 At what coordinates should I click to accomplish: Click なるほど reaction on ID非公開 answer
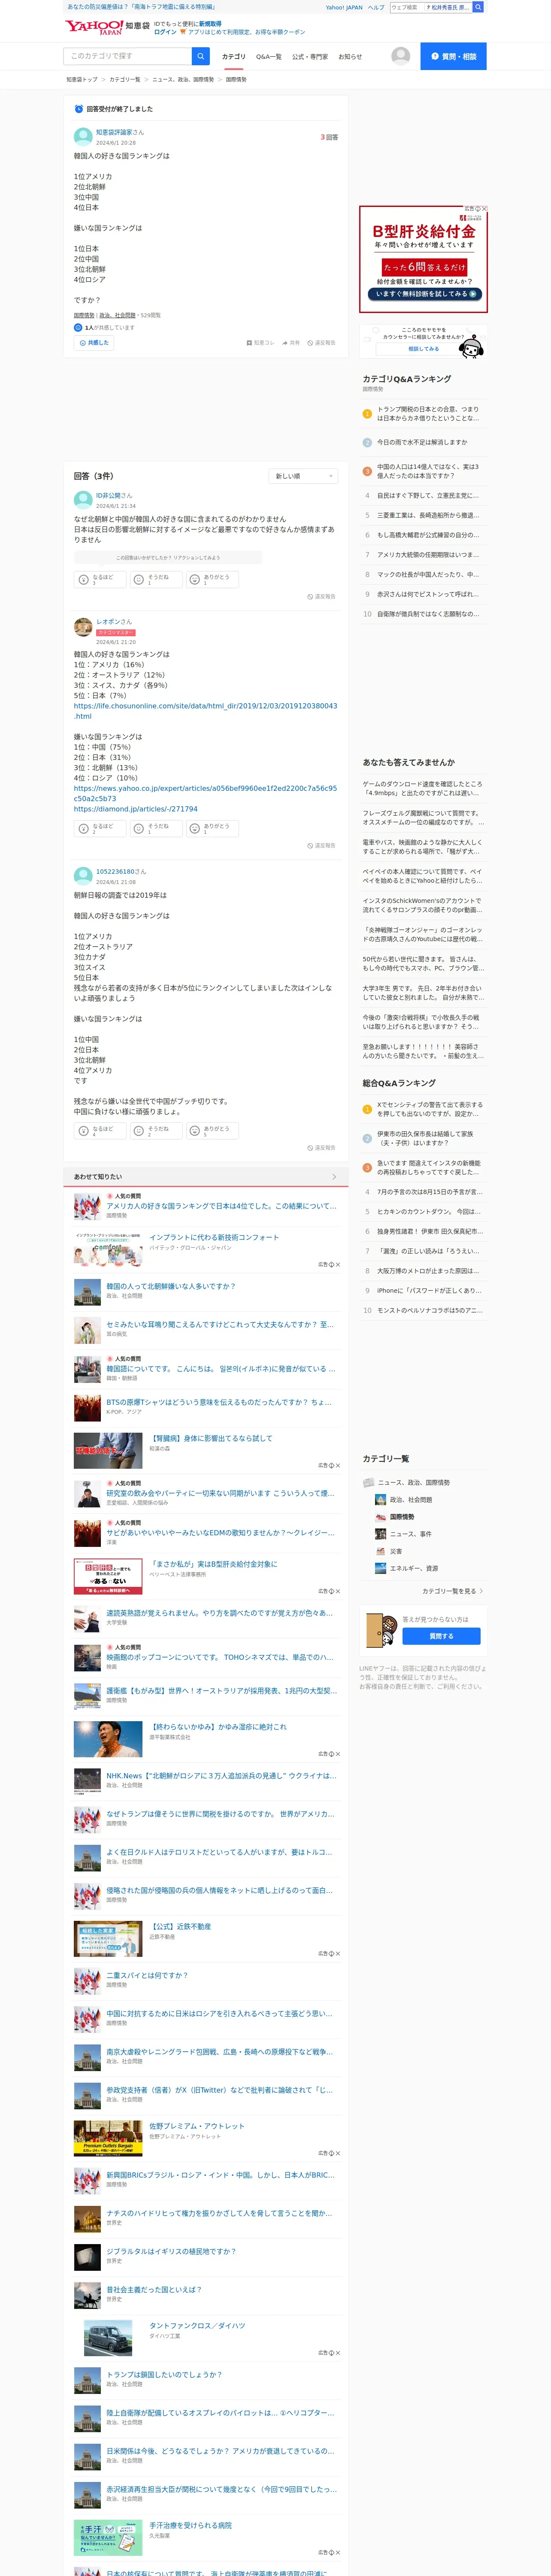coord(100,579)
